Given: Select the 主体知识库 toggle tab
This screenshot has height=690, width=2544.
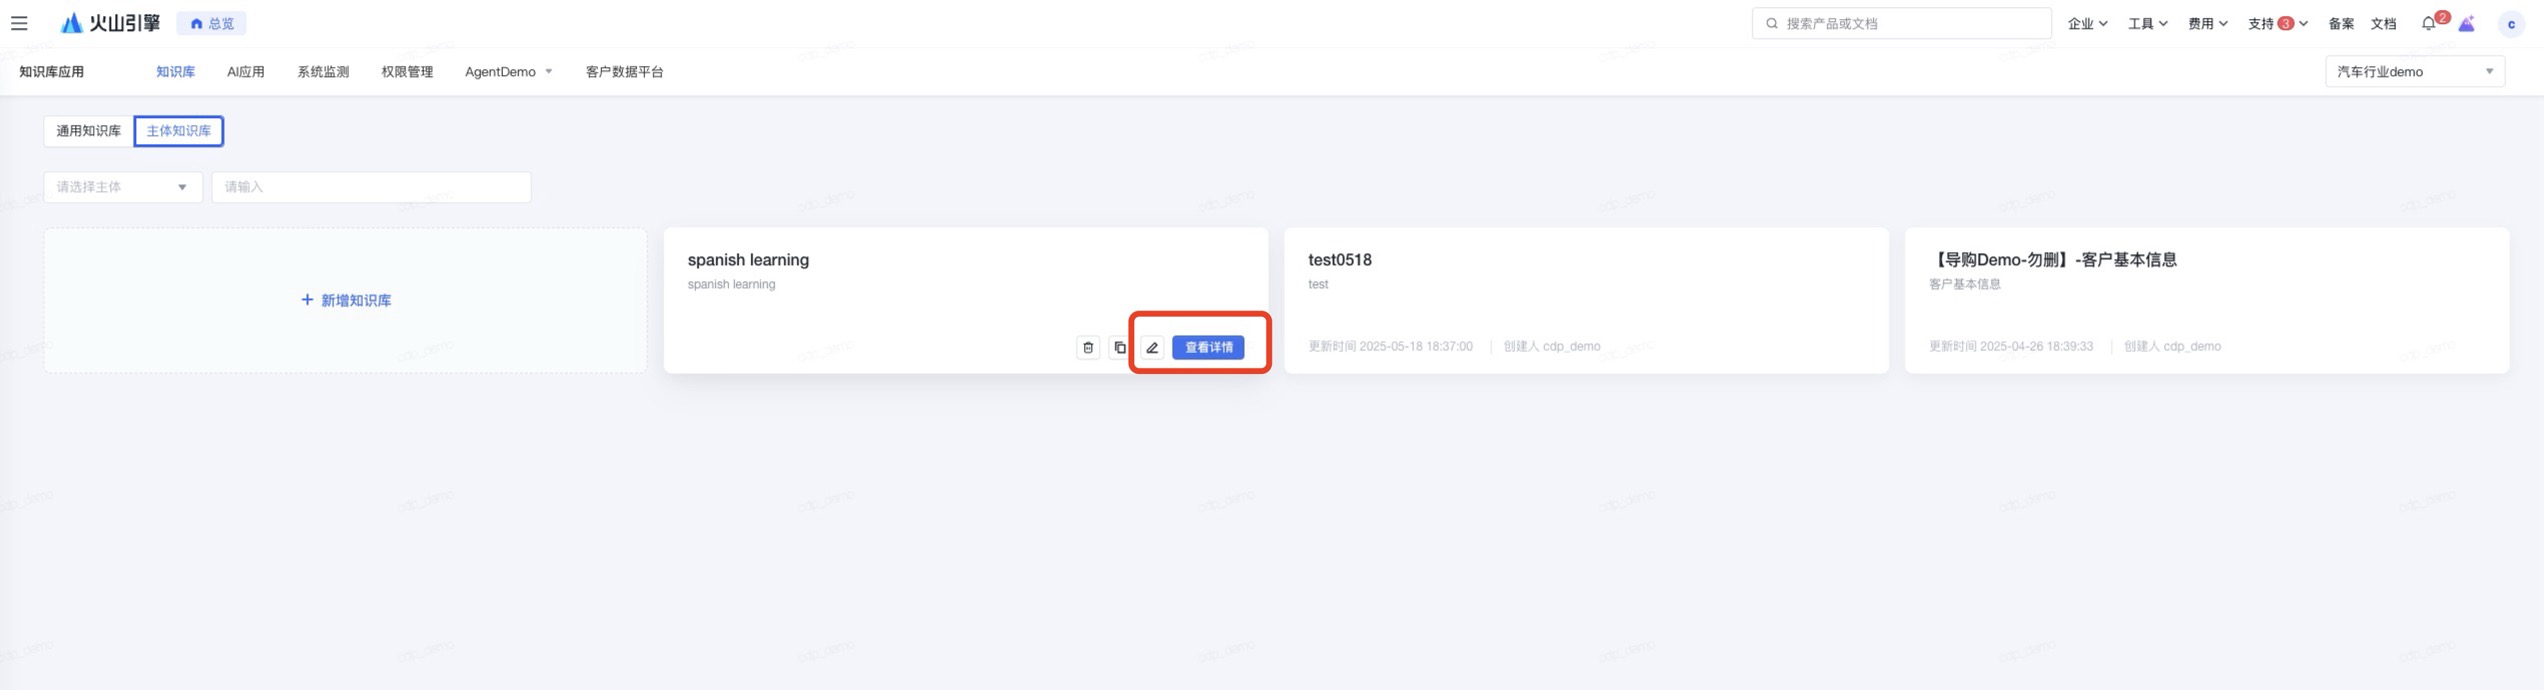Looking at the screenshot, I should point(179,131).
